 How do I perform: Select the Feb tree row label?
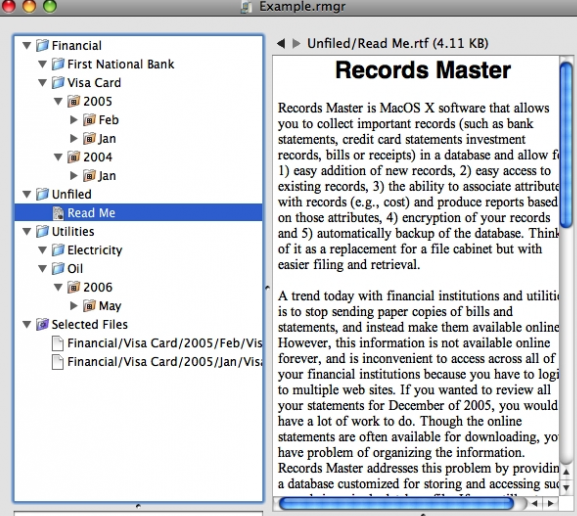pyautogui.click(x=109, y=120)
